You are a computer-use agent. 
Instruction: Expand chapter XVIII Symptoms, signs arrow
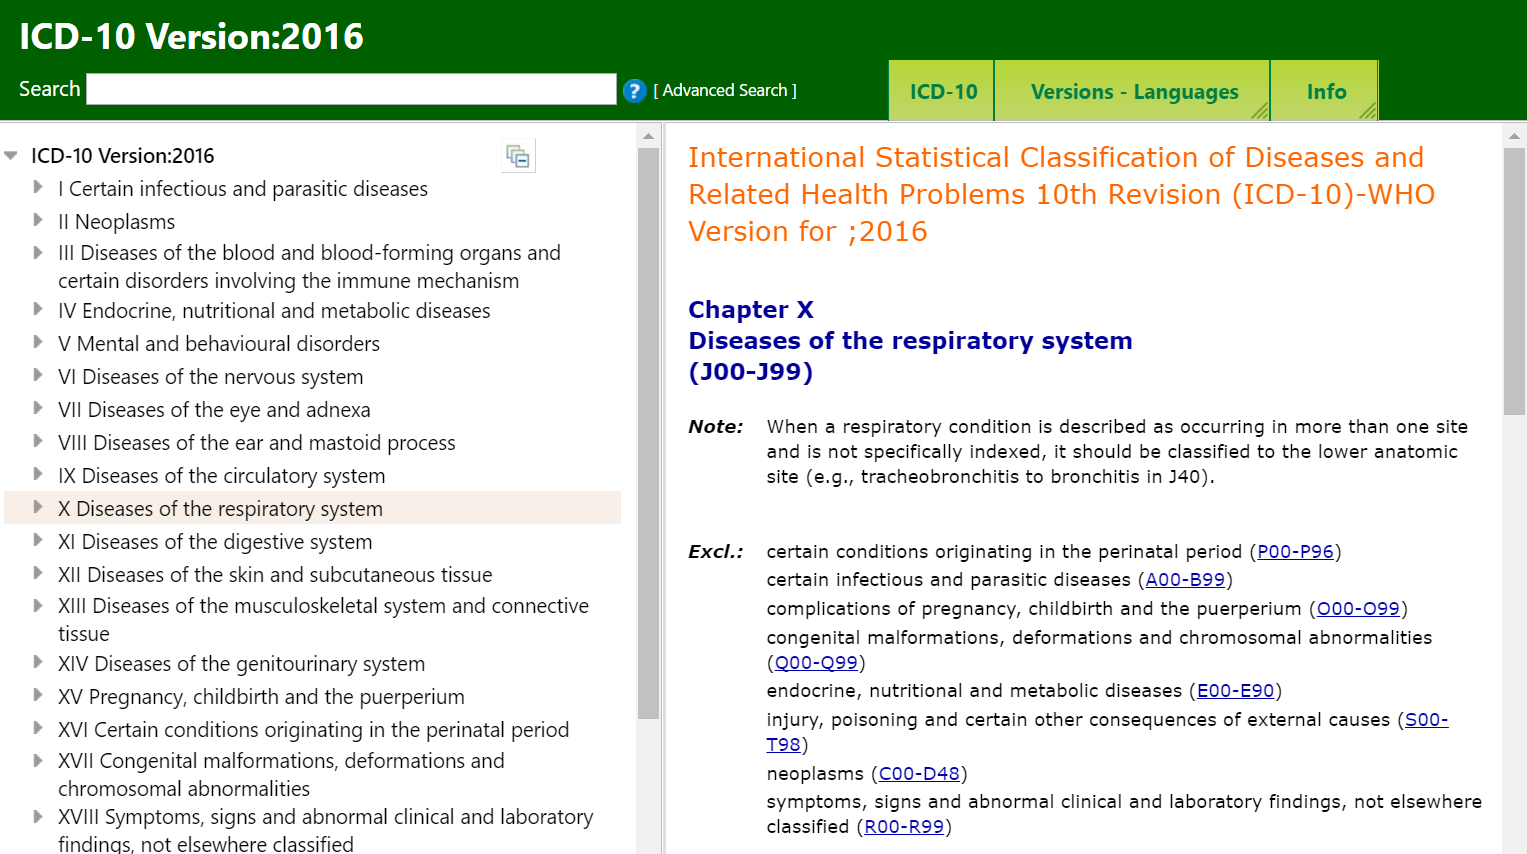tap(38, 815)
